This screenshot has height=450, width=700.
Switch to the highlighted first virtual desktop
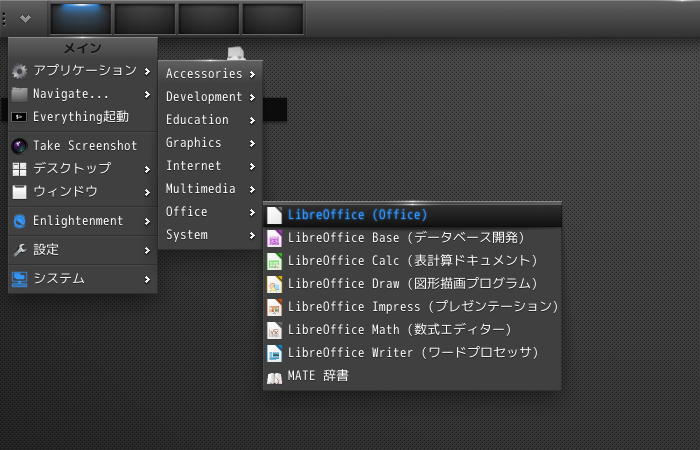pyautogui.click(x=81, y=19)
